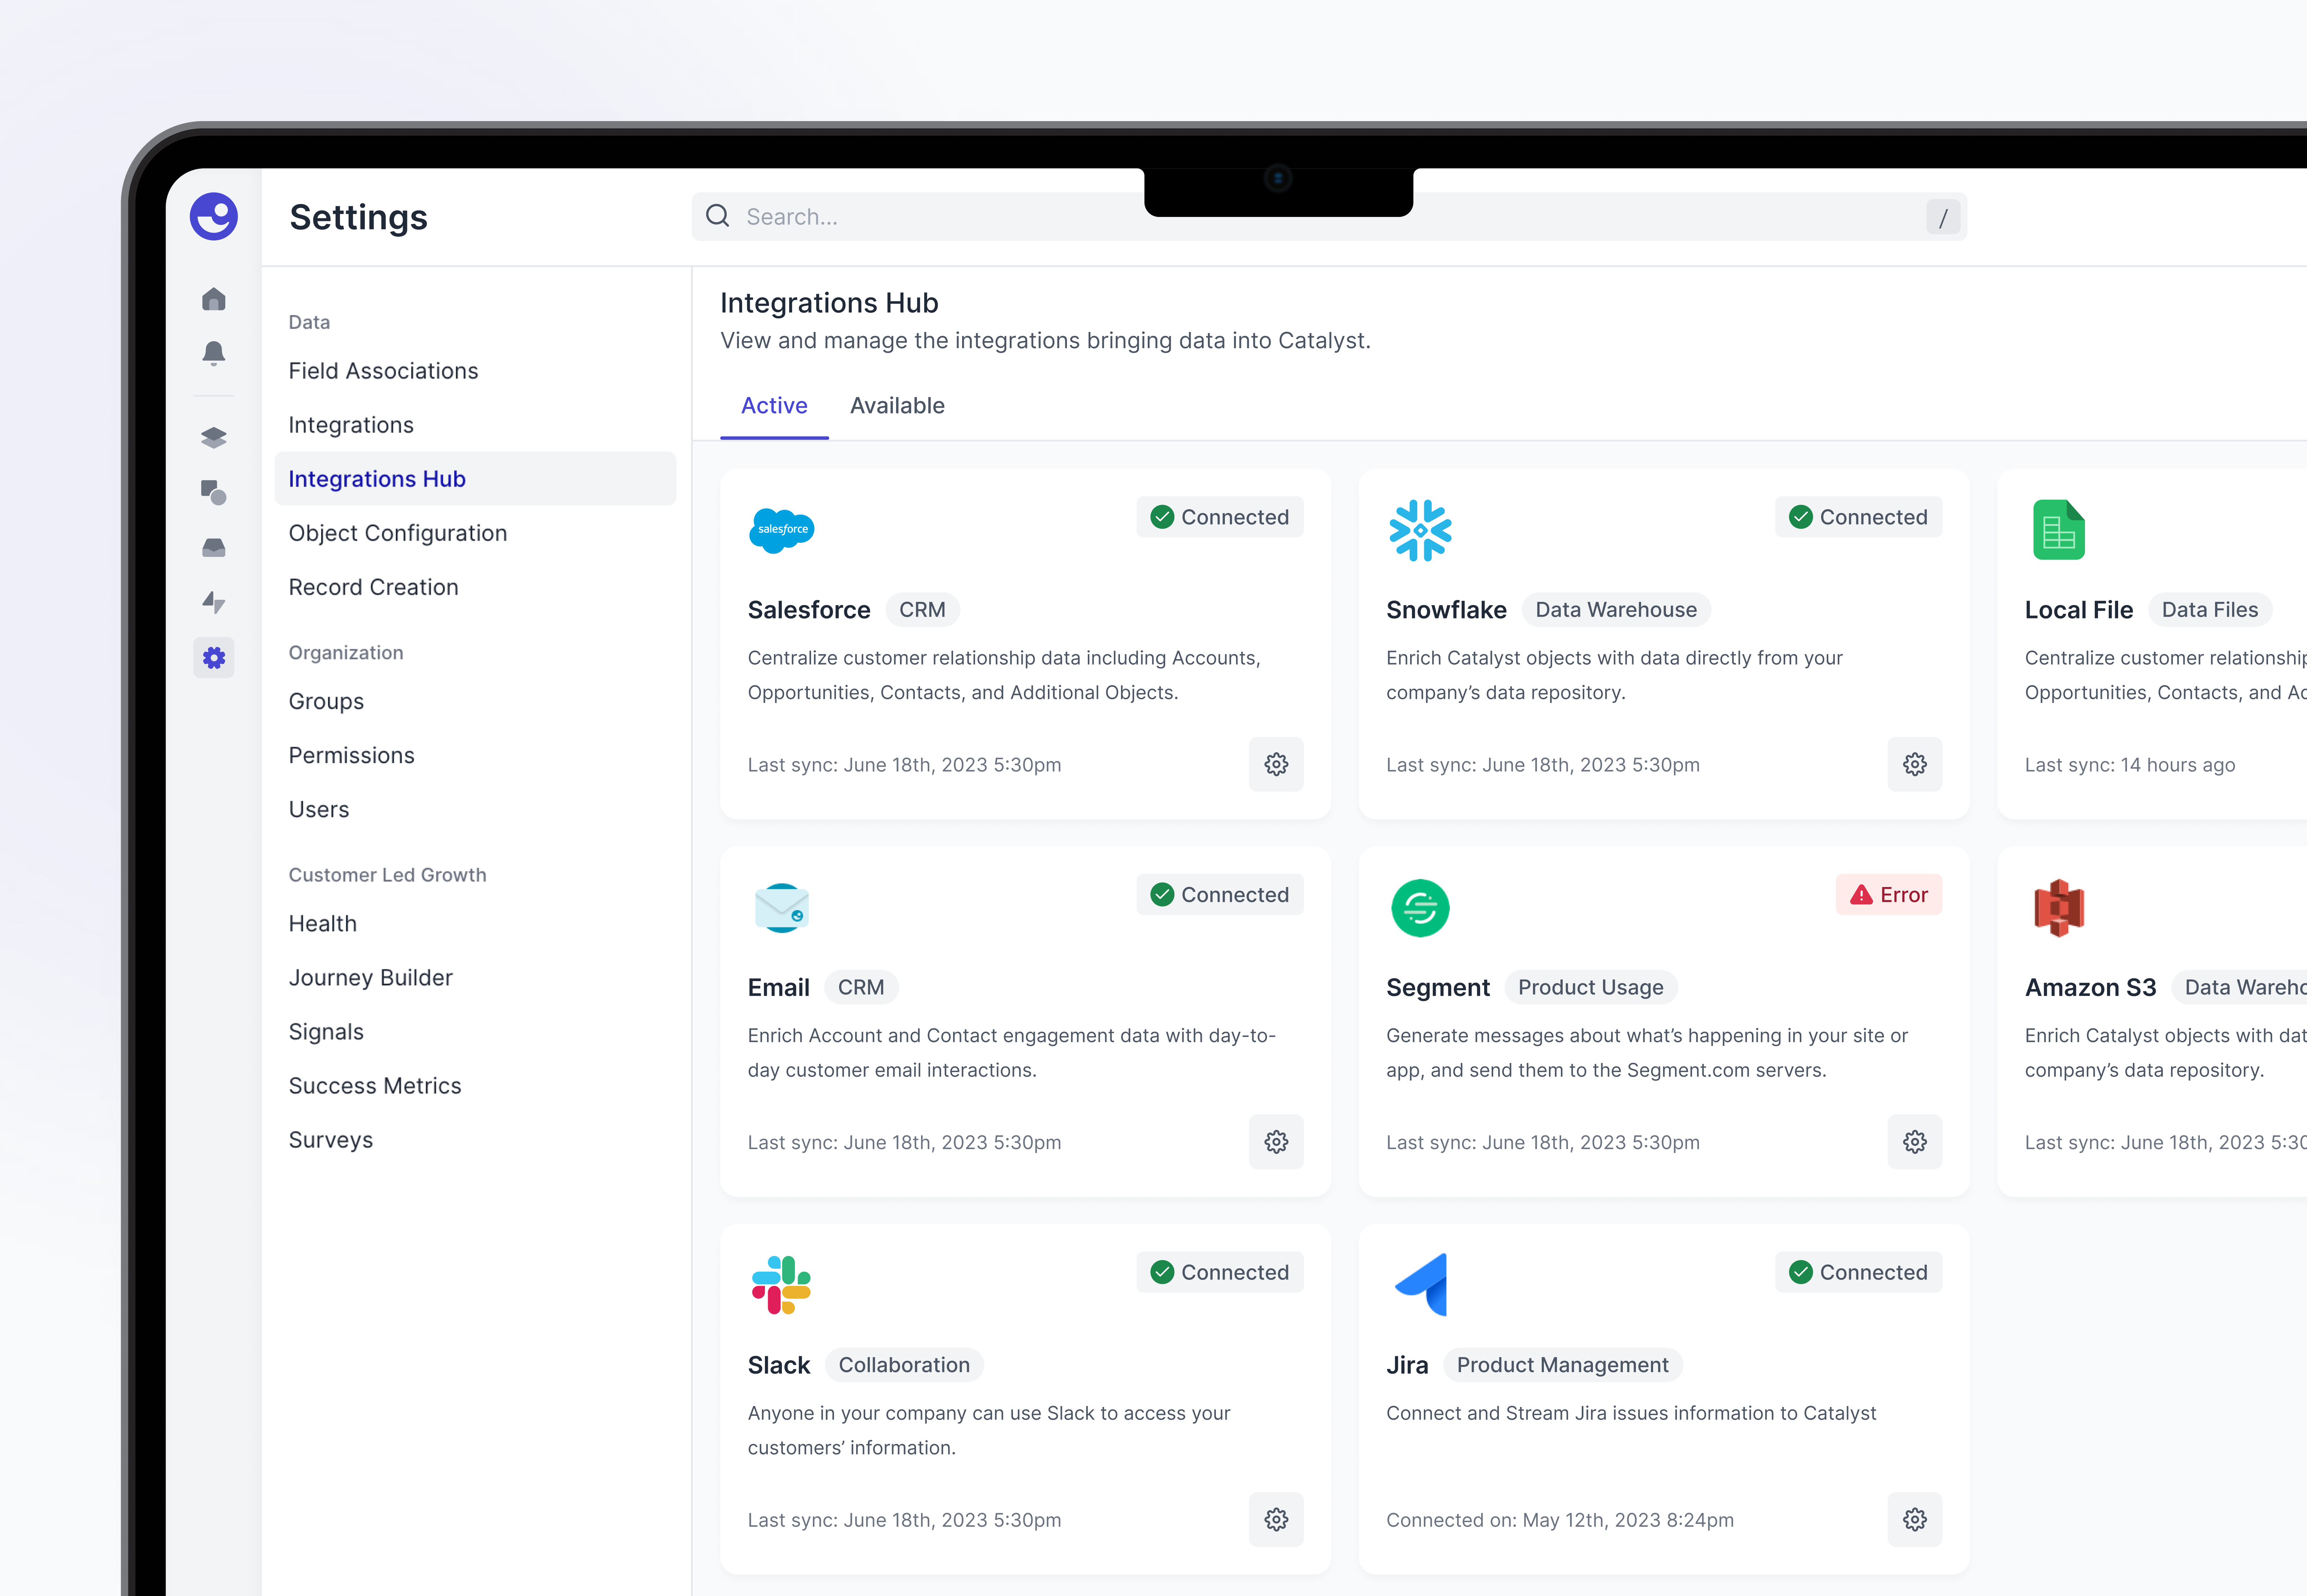Image resolution: width=2307 pixels, height=1596 pixels.
Task: Click the Snowflake logo
Action: (x=1419, y=530)
